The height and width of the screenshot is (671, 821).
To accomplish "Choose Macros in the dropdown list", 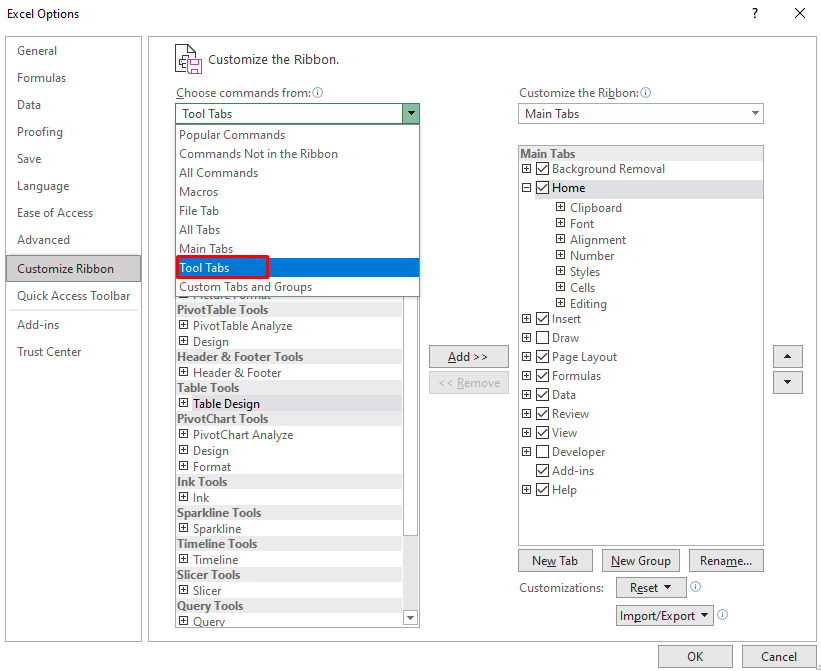I will pyautogui.click(x=297, y=192).
